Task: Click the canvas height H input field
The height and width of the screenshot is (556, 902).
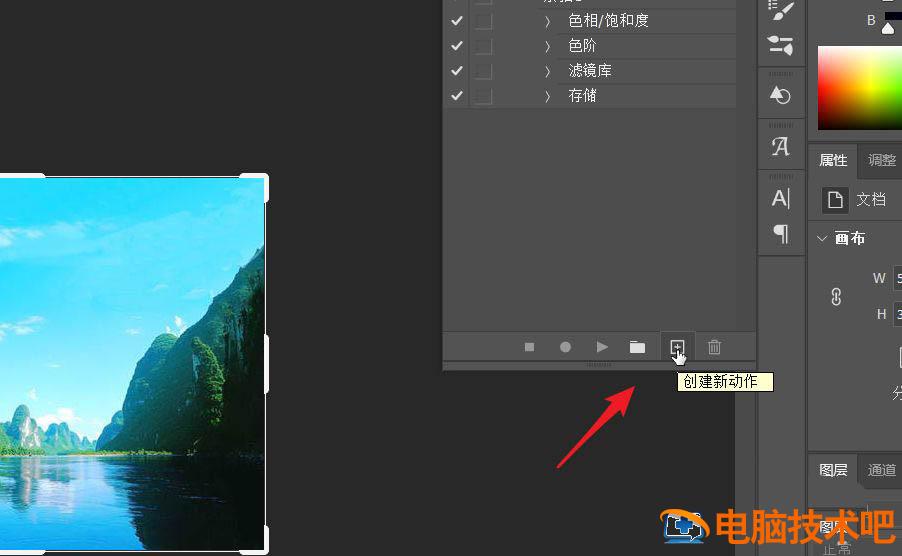Action: 897,314
